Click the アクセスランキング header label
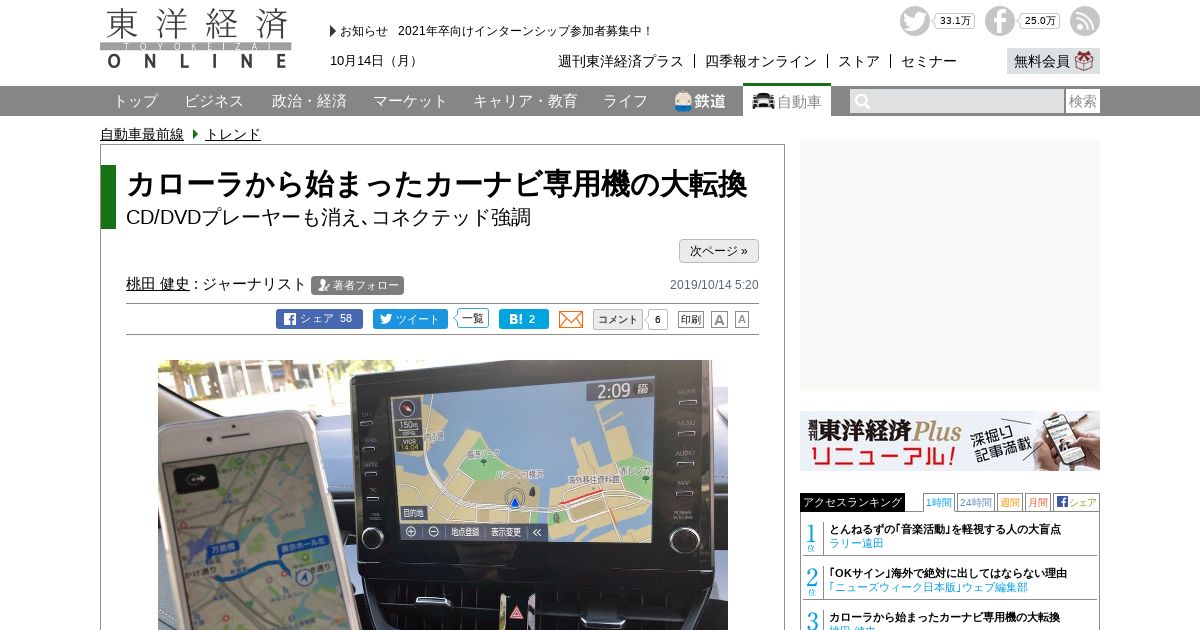 point(852,502)
